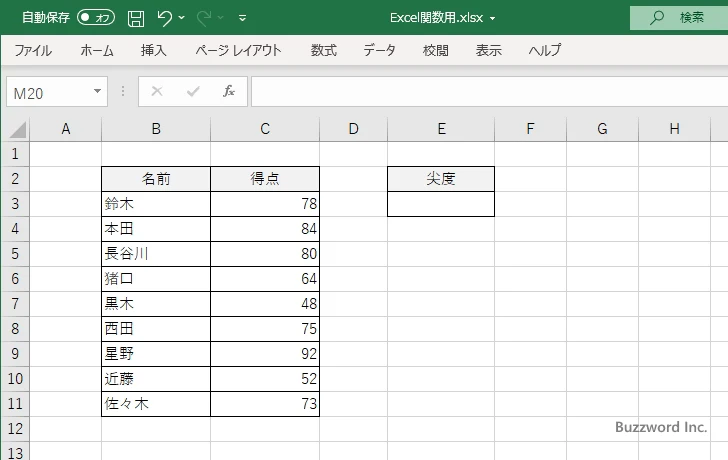Expand the Name Box dropdown
This screenshot has width=728, height=460.
(x=98, y=91)
